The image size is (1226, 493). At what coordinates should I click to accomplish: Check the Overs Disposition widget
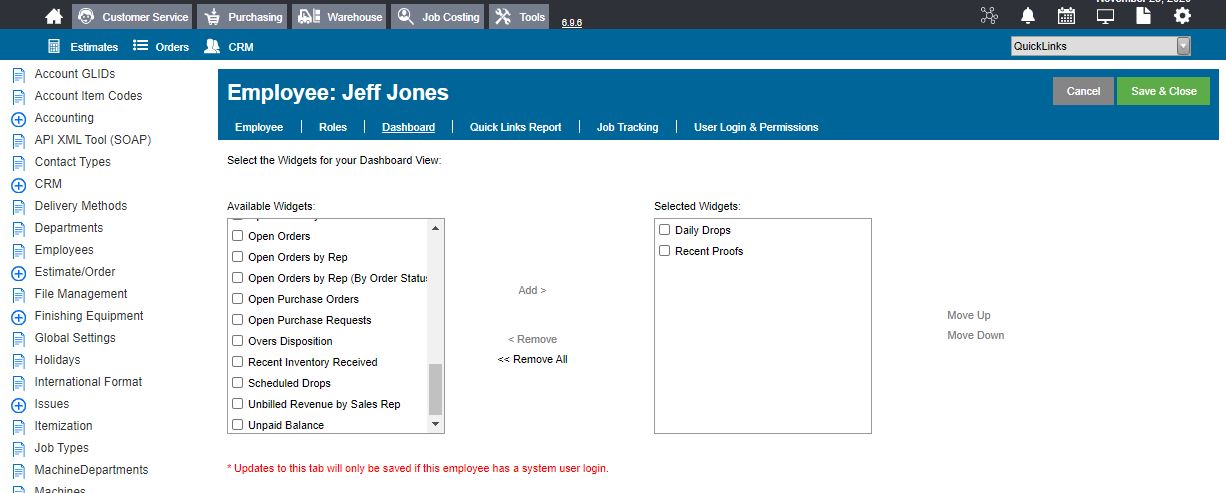coord(238,341)
